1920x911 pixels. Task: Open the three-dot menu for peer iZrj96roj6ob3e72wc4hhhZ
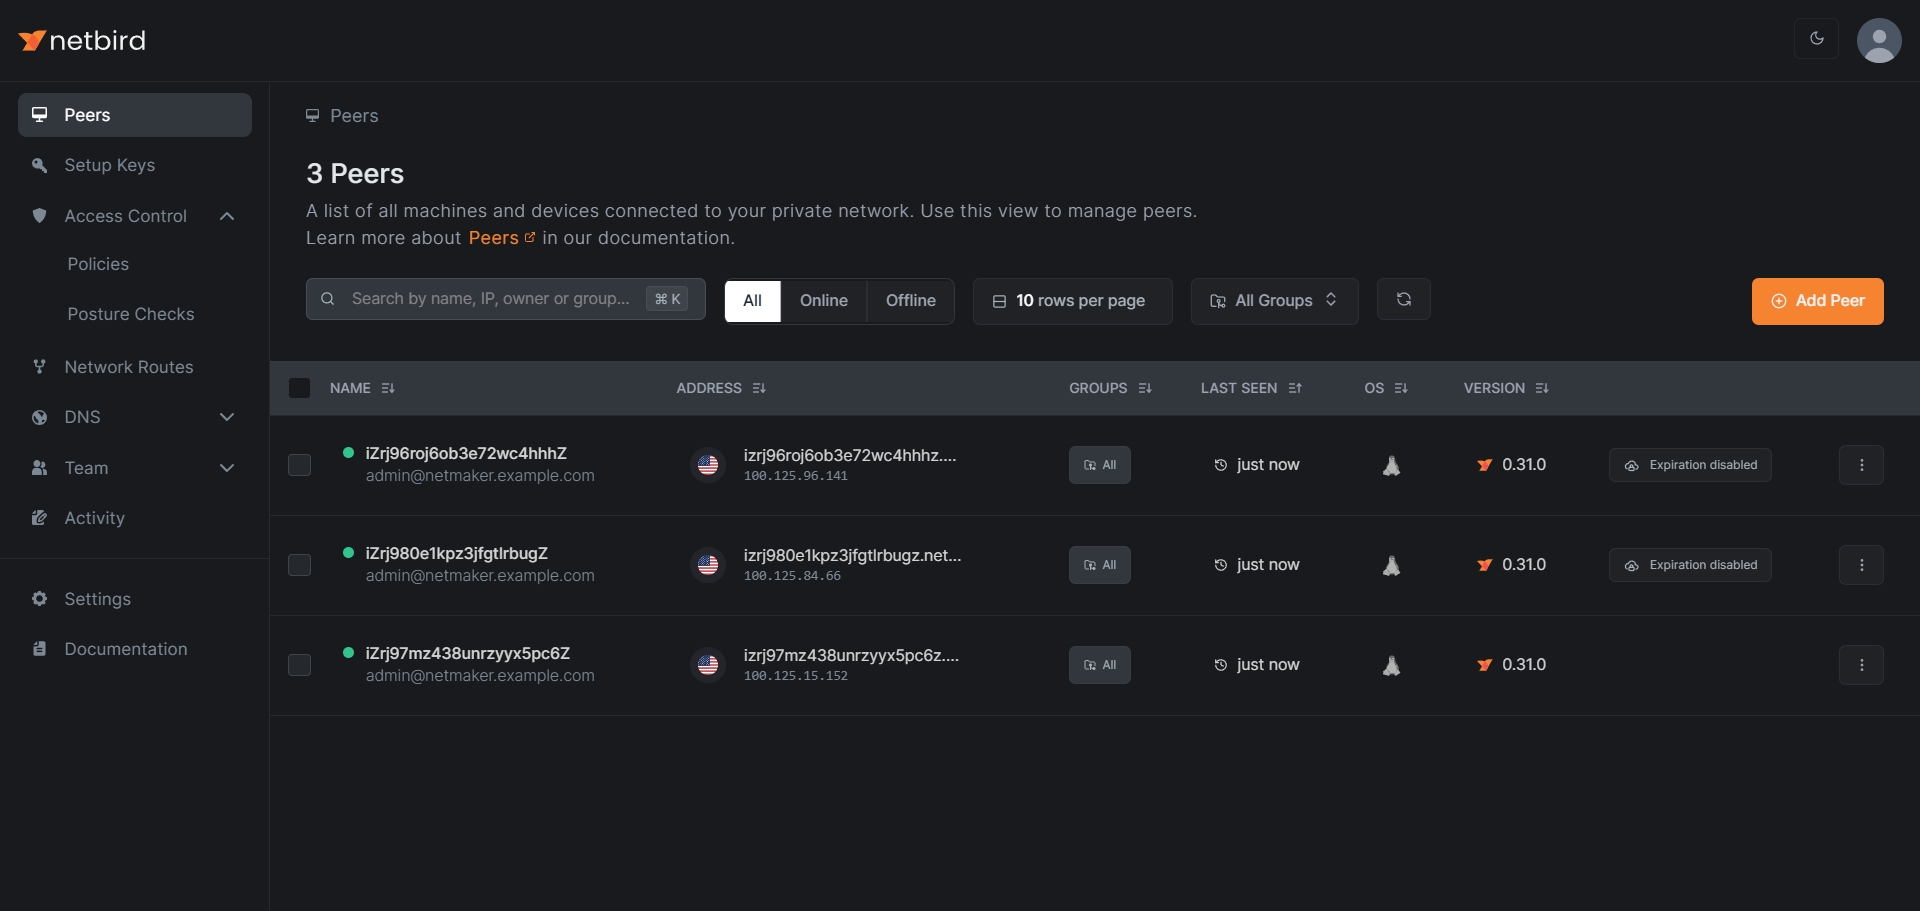point(1860,465)
